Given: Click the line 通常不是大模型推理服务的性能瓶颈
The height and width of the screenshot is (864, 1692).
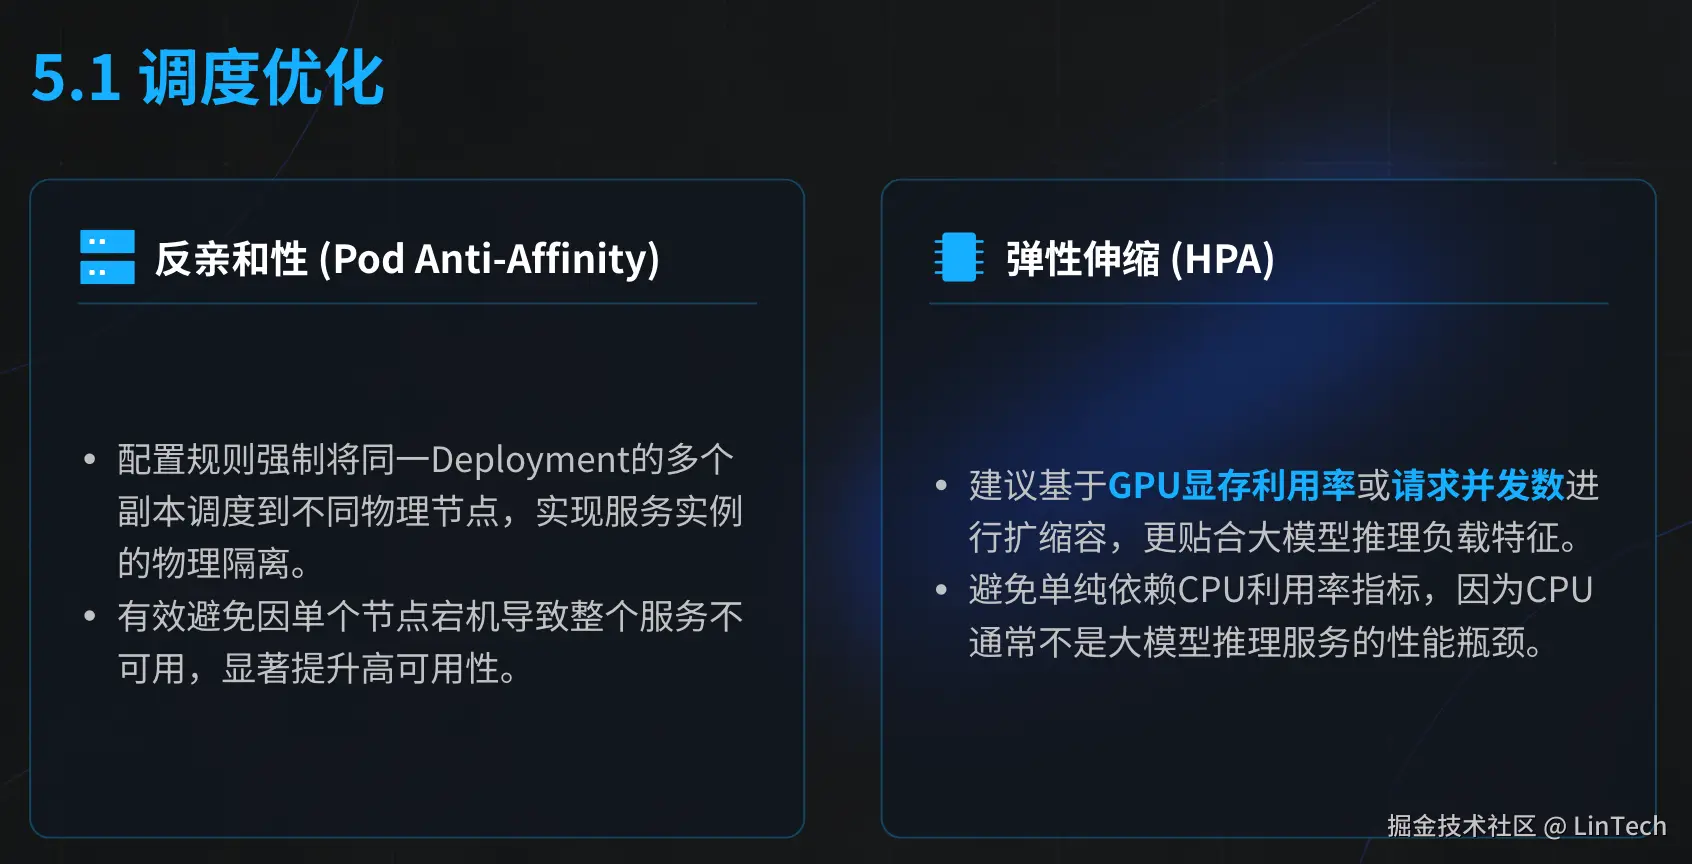Looking at the screenshot, I should coord(1255,642).
